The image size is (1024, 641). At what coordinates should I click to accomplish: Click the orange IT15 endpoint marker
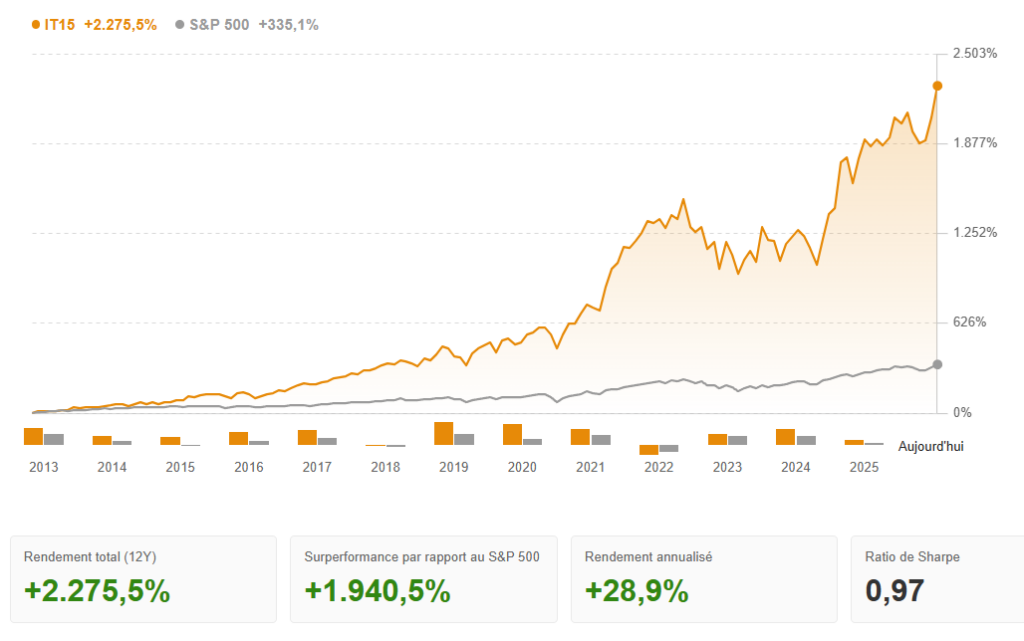tap(937, 86)
